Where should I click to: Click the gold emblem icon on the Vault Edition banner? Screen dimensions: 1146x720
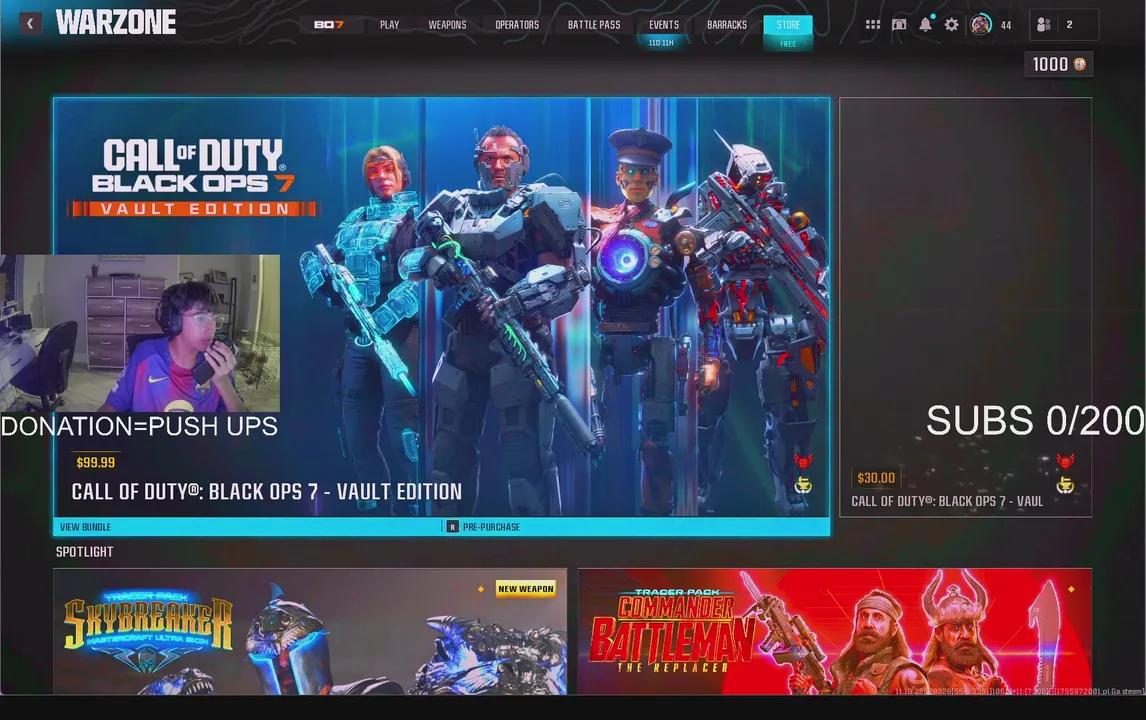coord(803,485)
